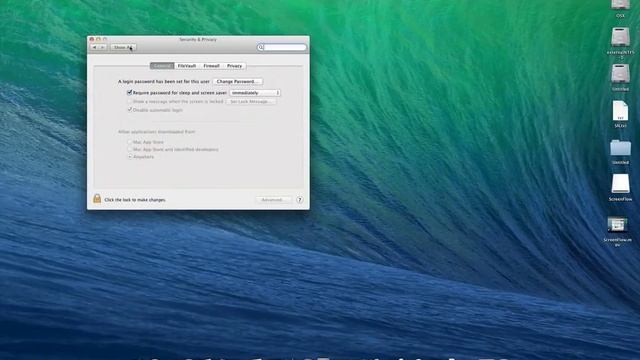This screenshot has width=640, height=360.
Task: Close the Security & Privacy window
Action: tap(91, 39)
